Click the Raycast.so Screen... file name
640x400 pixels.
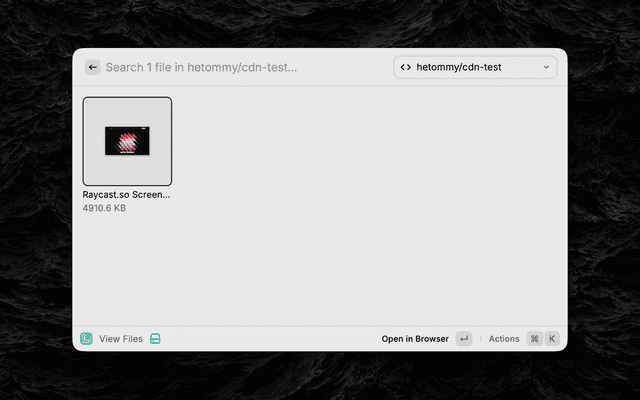126,194
